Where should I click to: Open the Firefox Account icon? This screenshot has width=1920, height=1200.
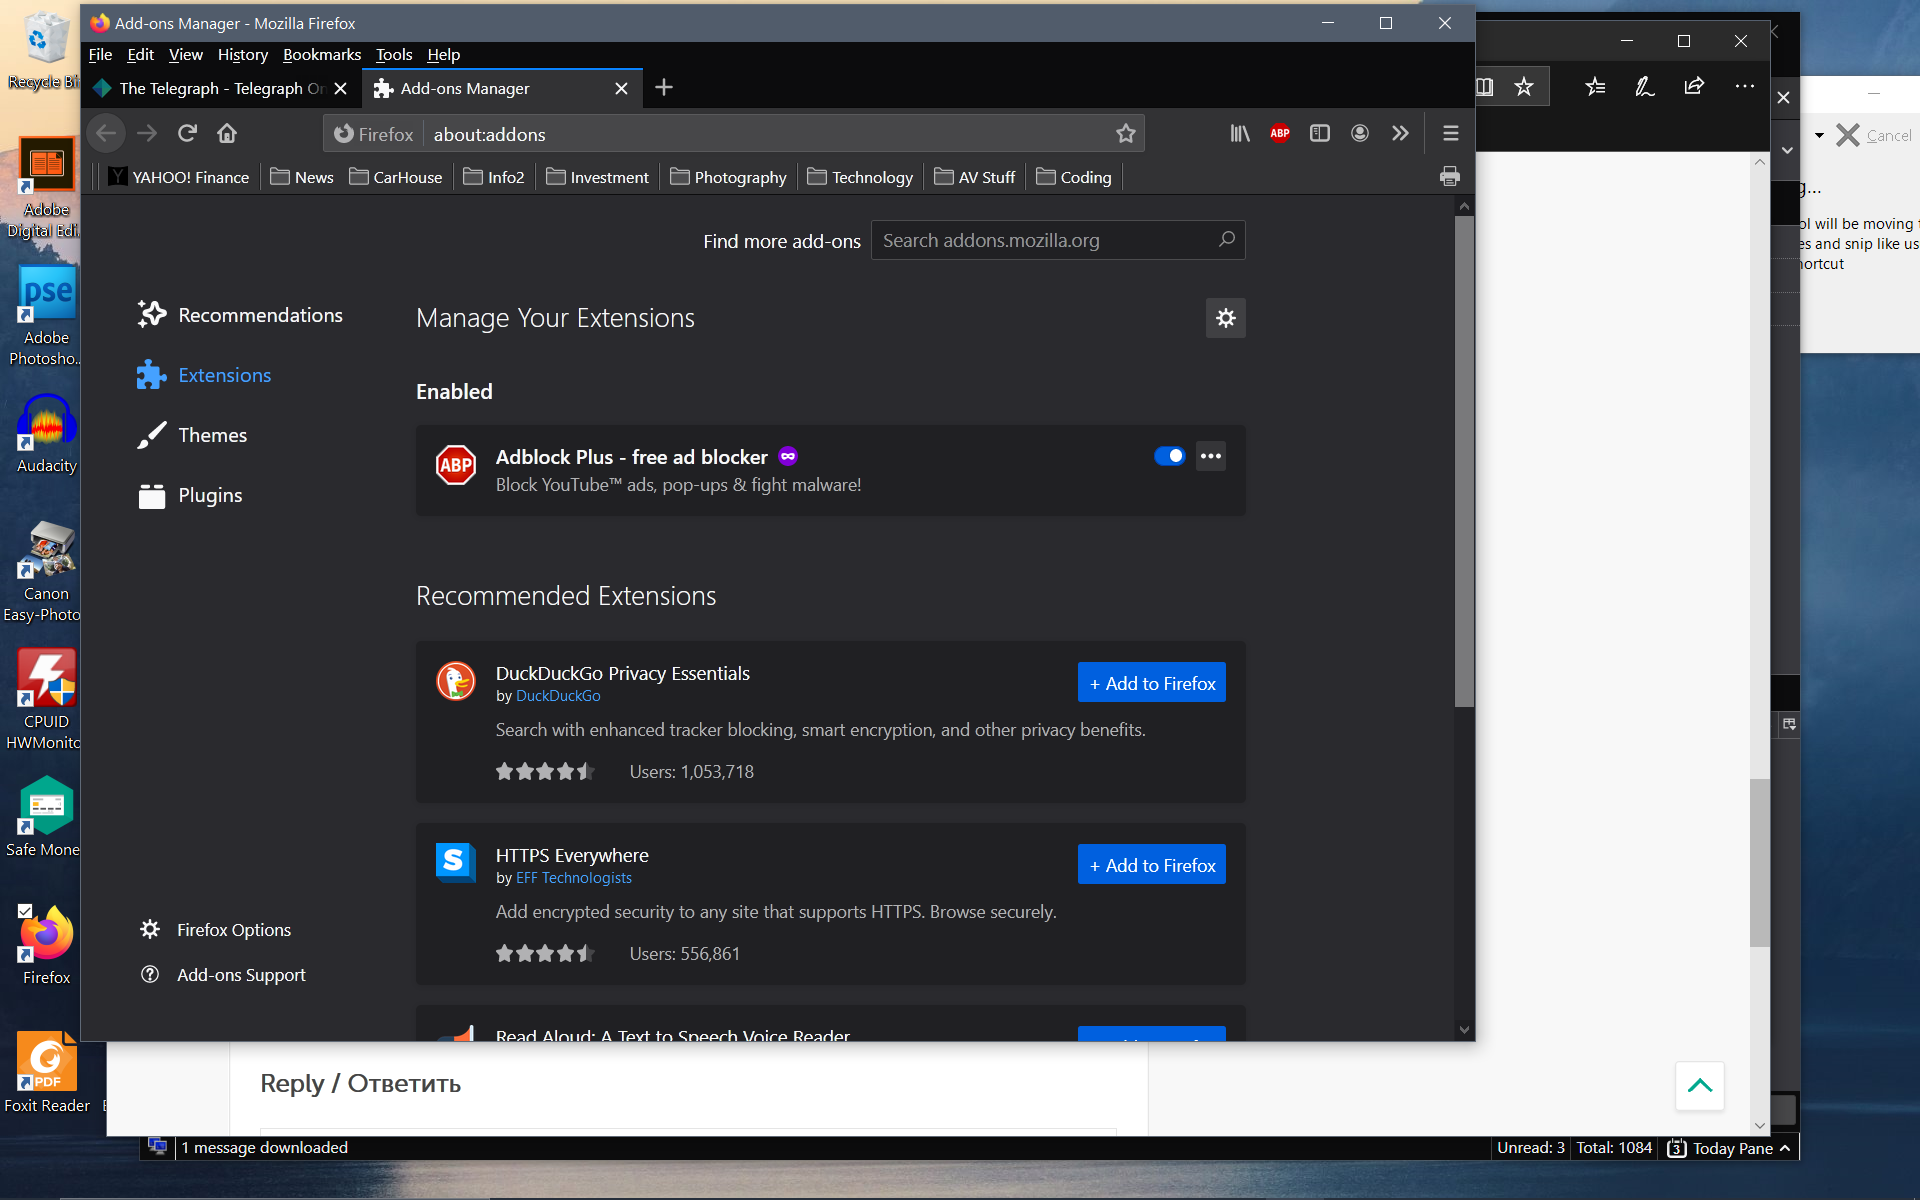pos(1359,133)
